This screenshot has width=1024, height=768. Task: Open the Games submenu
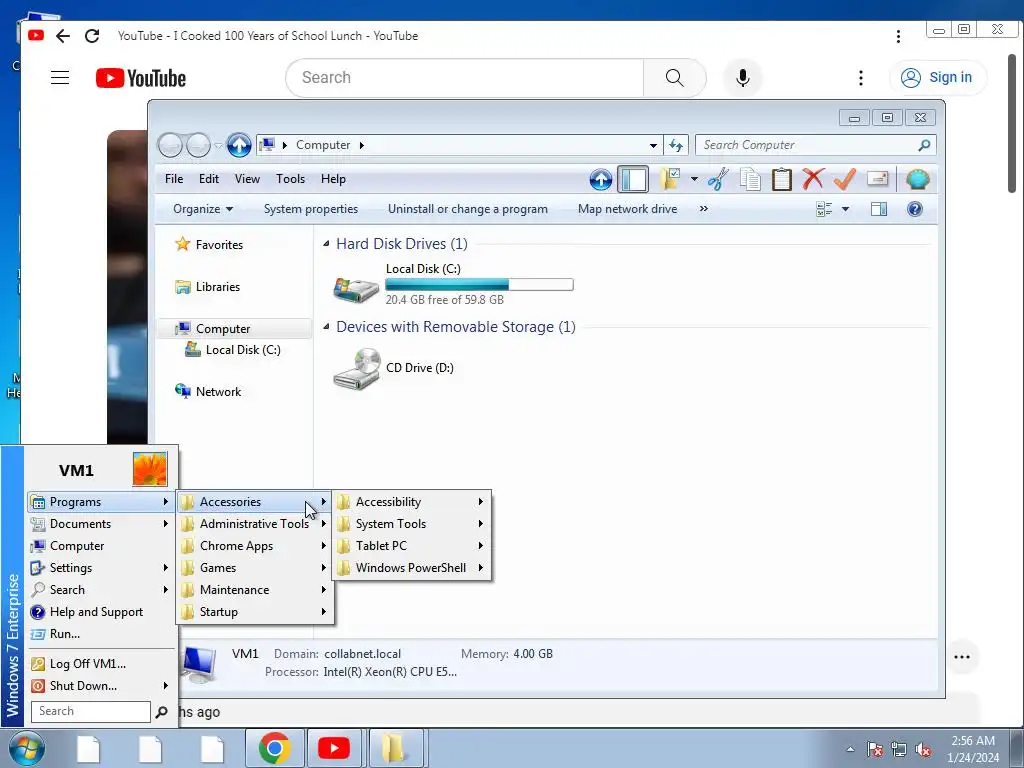tap(255, 568)
